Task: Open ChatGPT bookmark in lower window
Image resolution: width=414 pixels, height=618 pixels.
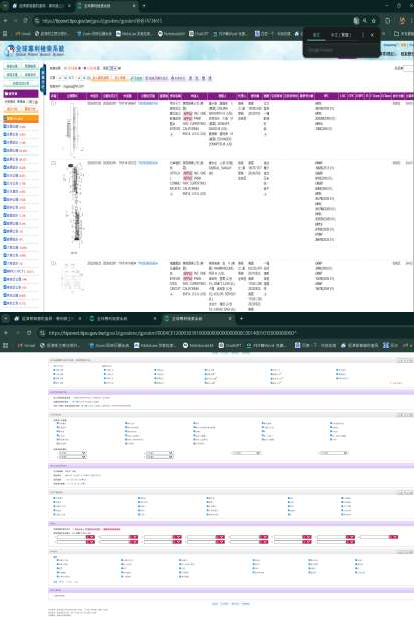Action: (230, 345)
